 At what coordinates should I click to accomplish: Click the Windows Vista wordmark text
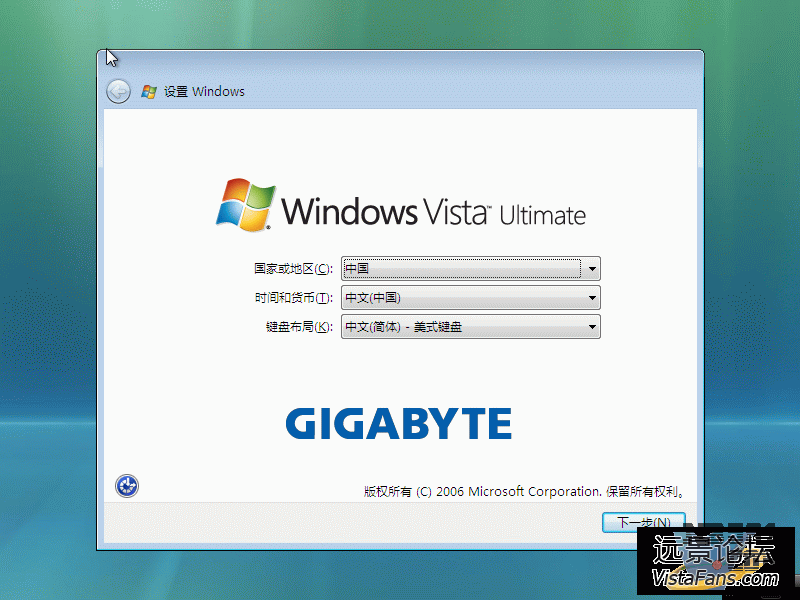tap(385, 212)
